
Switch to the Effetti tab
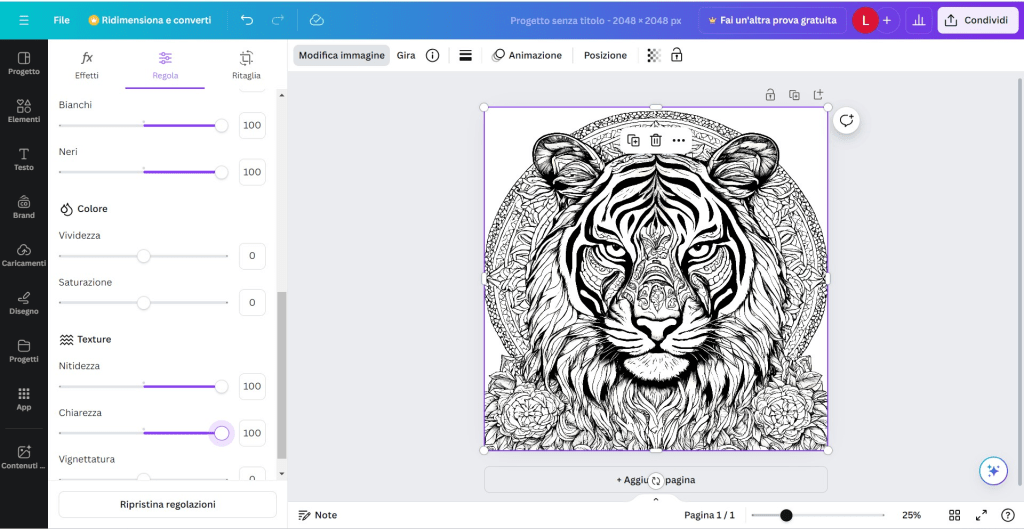tap(87, 65)
